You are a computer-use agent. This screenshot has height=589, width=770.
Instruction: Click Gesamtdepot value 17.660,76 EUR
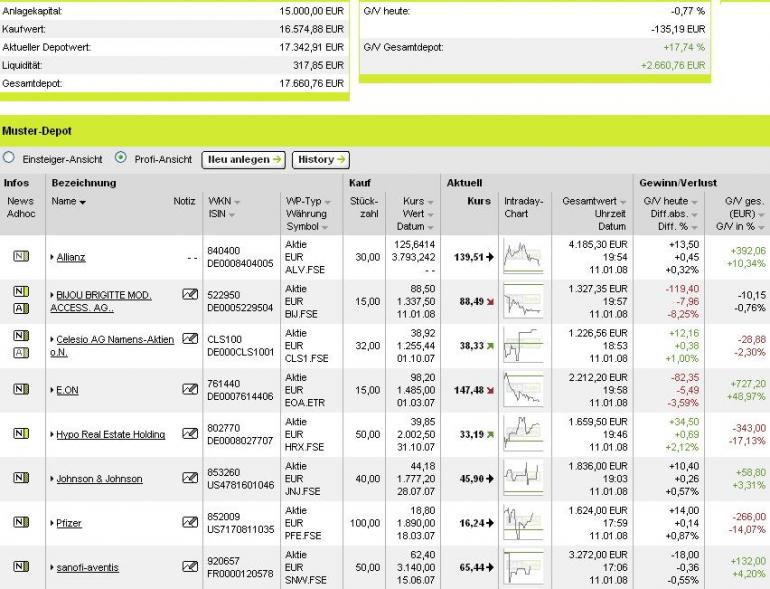[x=311, y=84]
